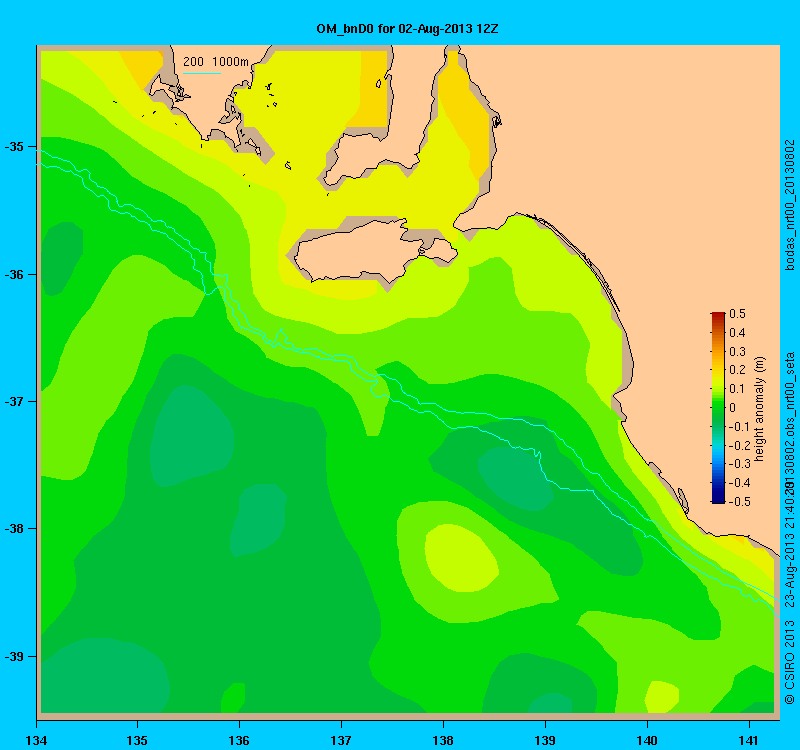800x750 pixels.
Task: Click the plot title 'OM_bnD0 for 02-Aug-2013 12Z'
Action: click(407, 29)
